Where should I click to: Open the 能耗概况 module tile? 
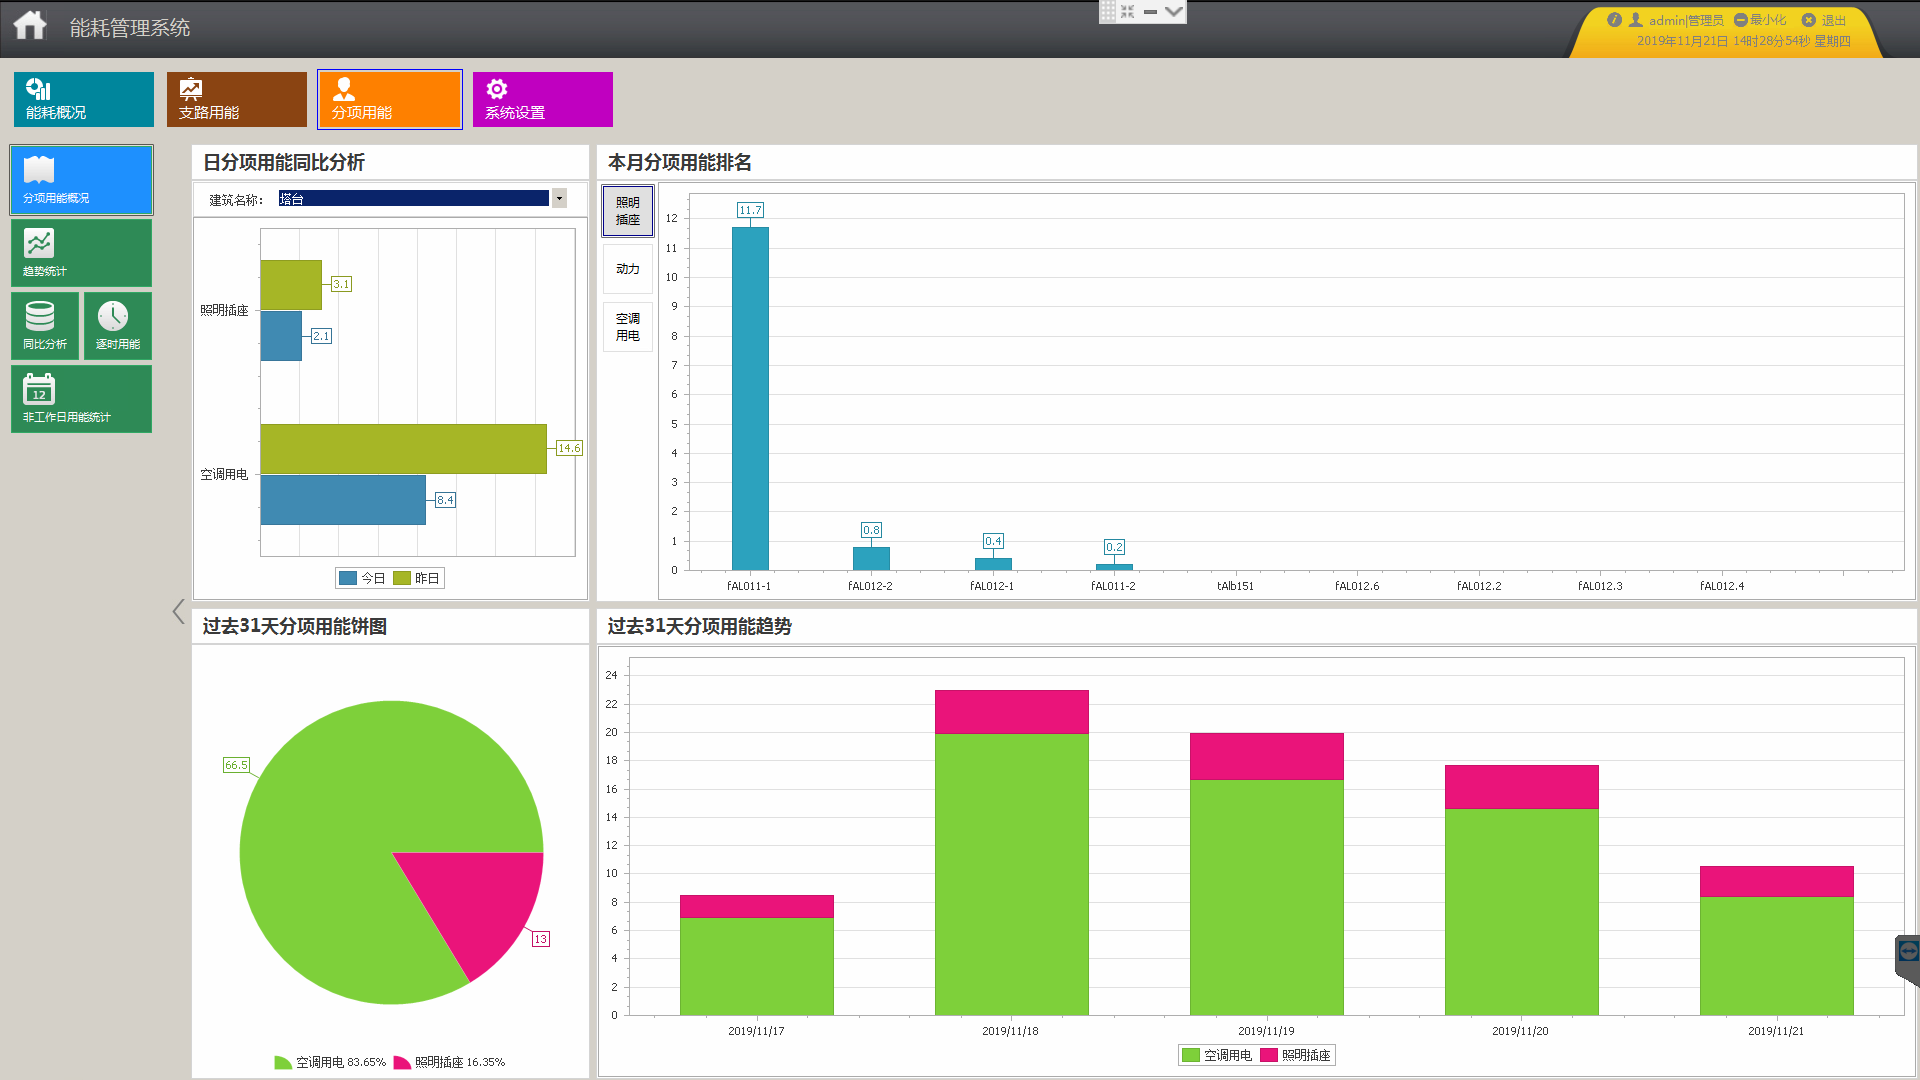(83, 99)
